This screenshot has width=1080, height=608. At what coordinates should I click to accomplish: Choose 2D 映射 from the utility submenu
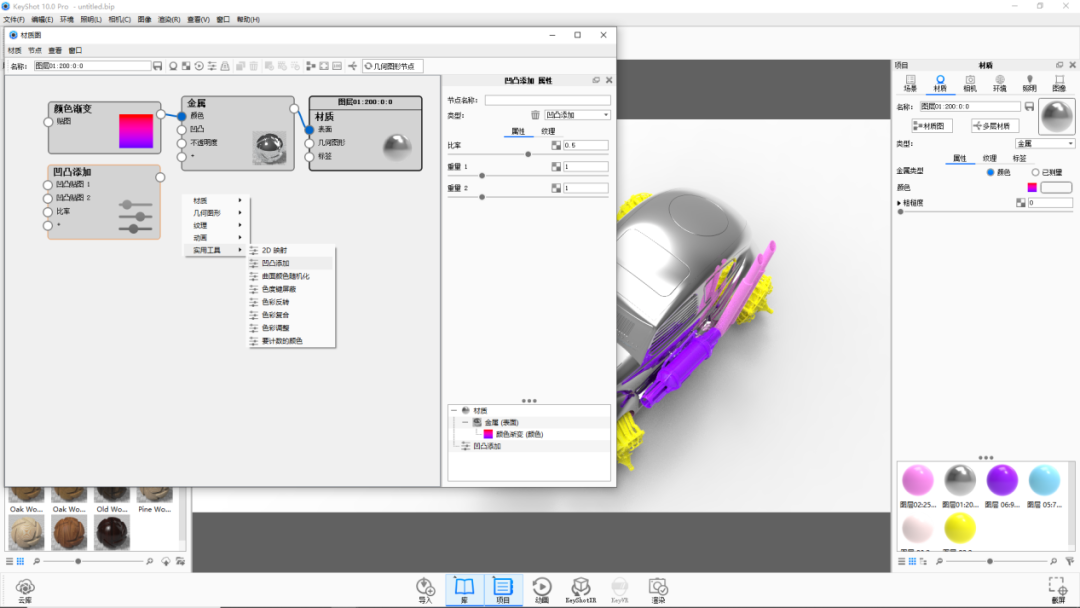pyautogui.click(x=291, y=251)
